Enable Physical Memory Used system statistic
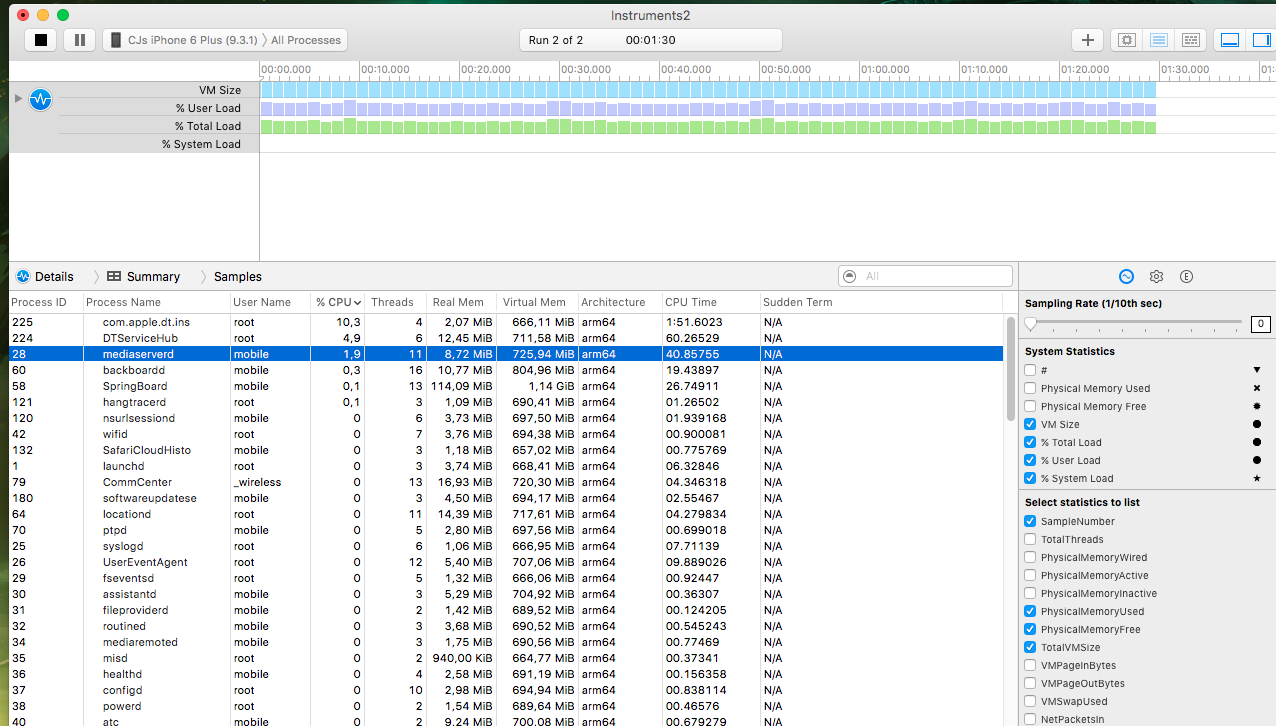Image resolution: width=1276 pixels, height=726 pixels. click(1030, 388)
